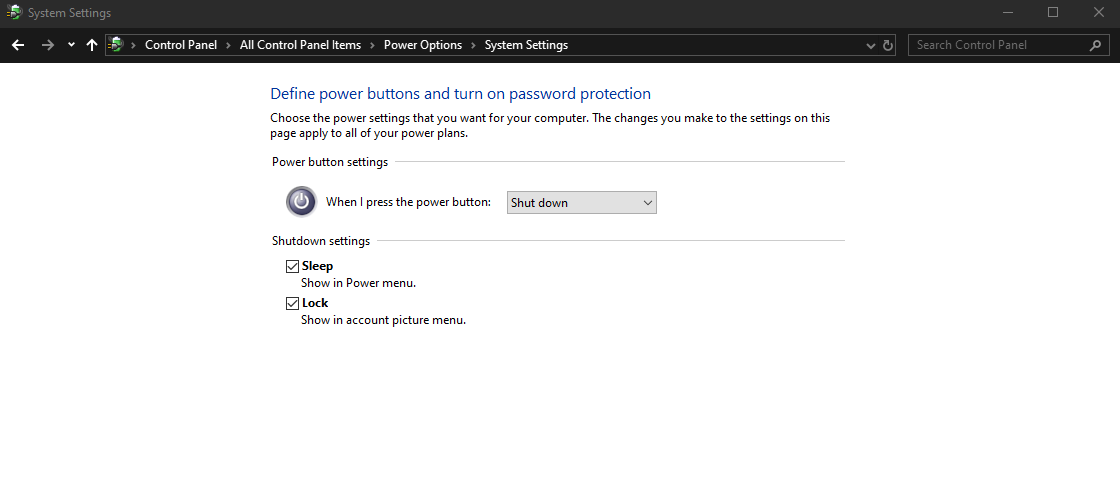Open the recent locations dropdown arrow

point(71,45)
